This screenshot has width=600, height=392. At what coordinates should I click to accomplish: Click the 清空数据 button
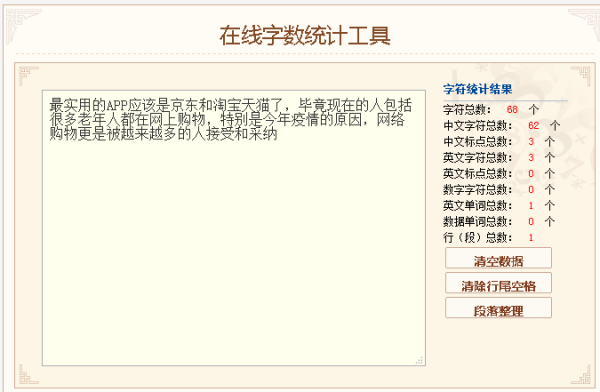pyautogui.click(x=498, y=258)
